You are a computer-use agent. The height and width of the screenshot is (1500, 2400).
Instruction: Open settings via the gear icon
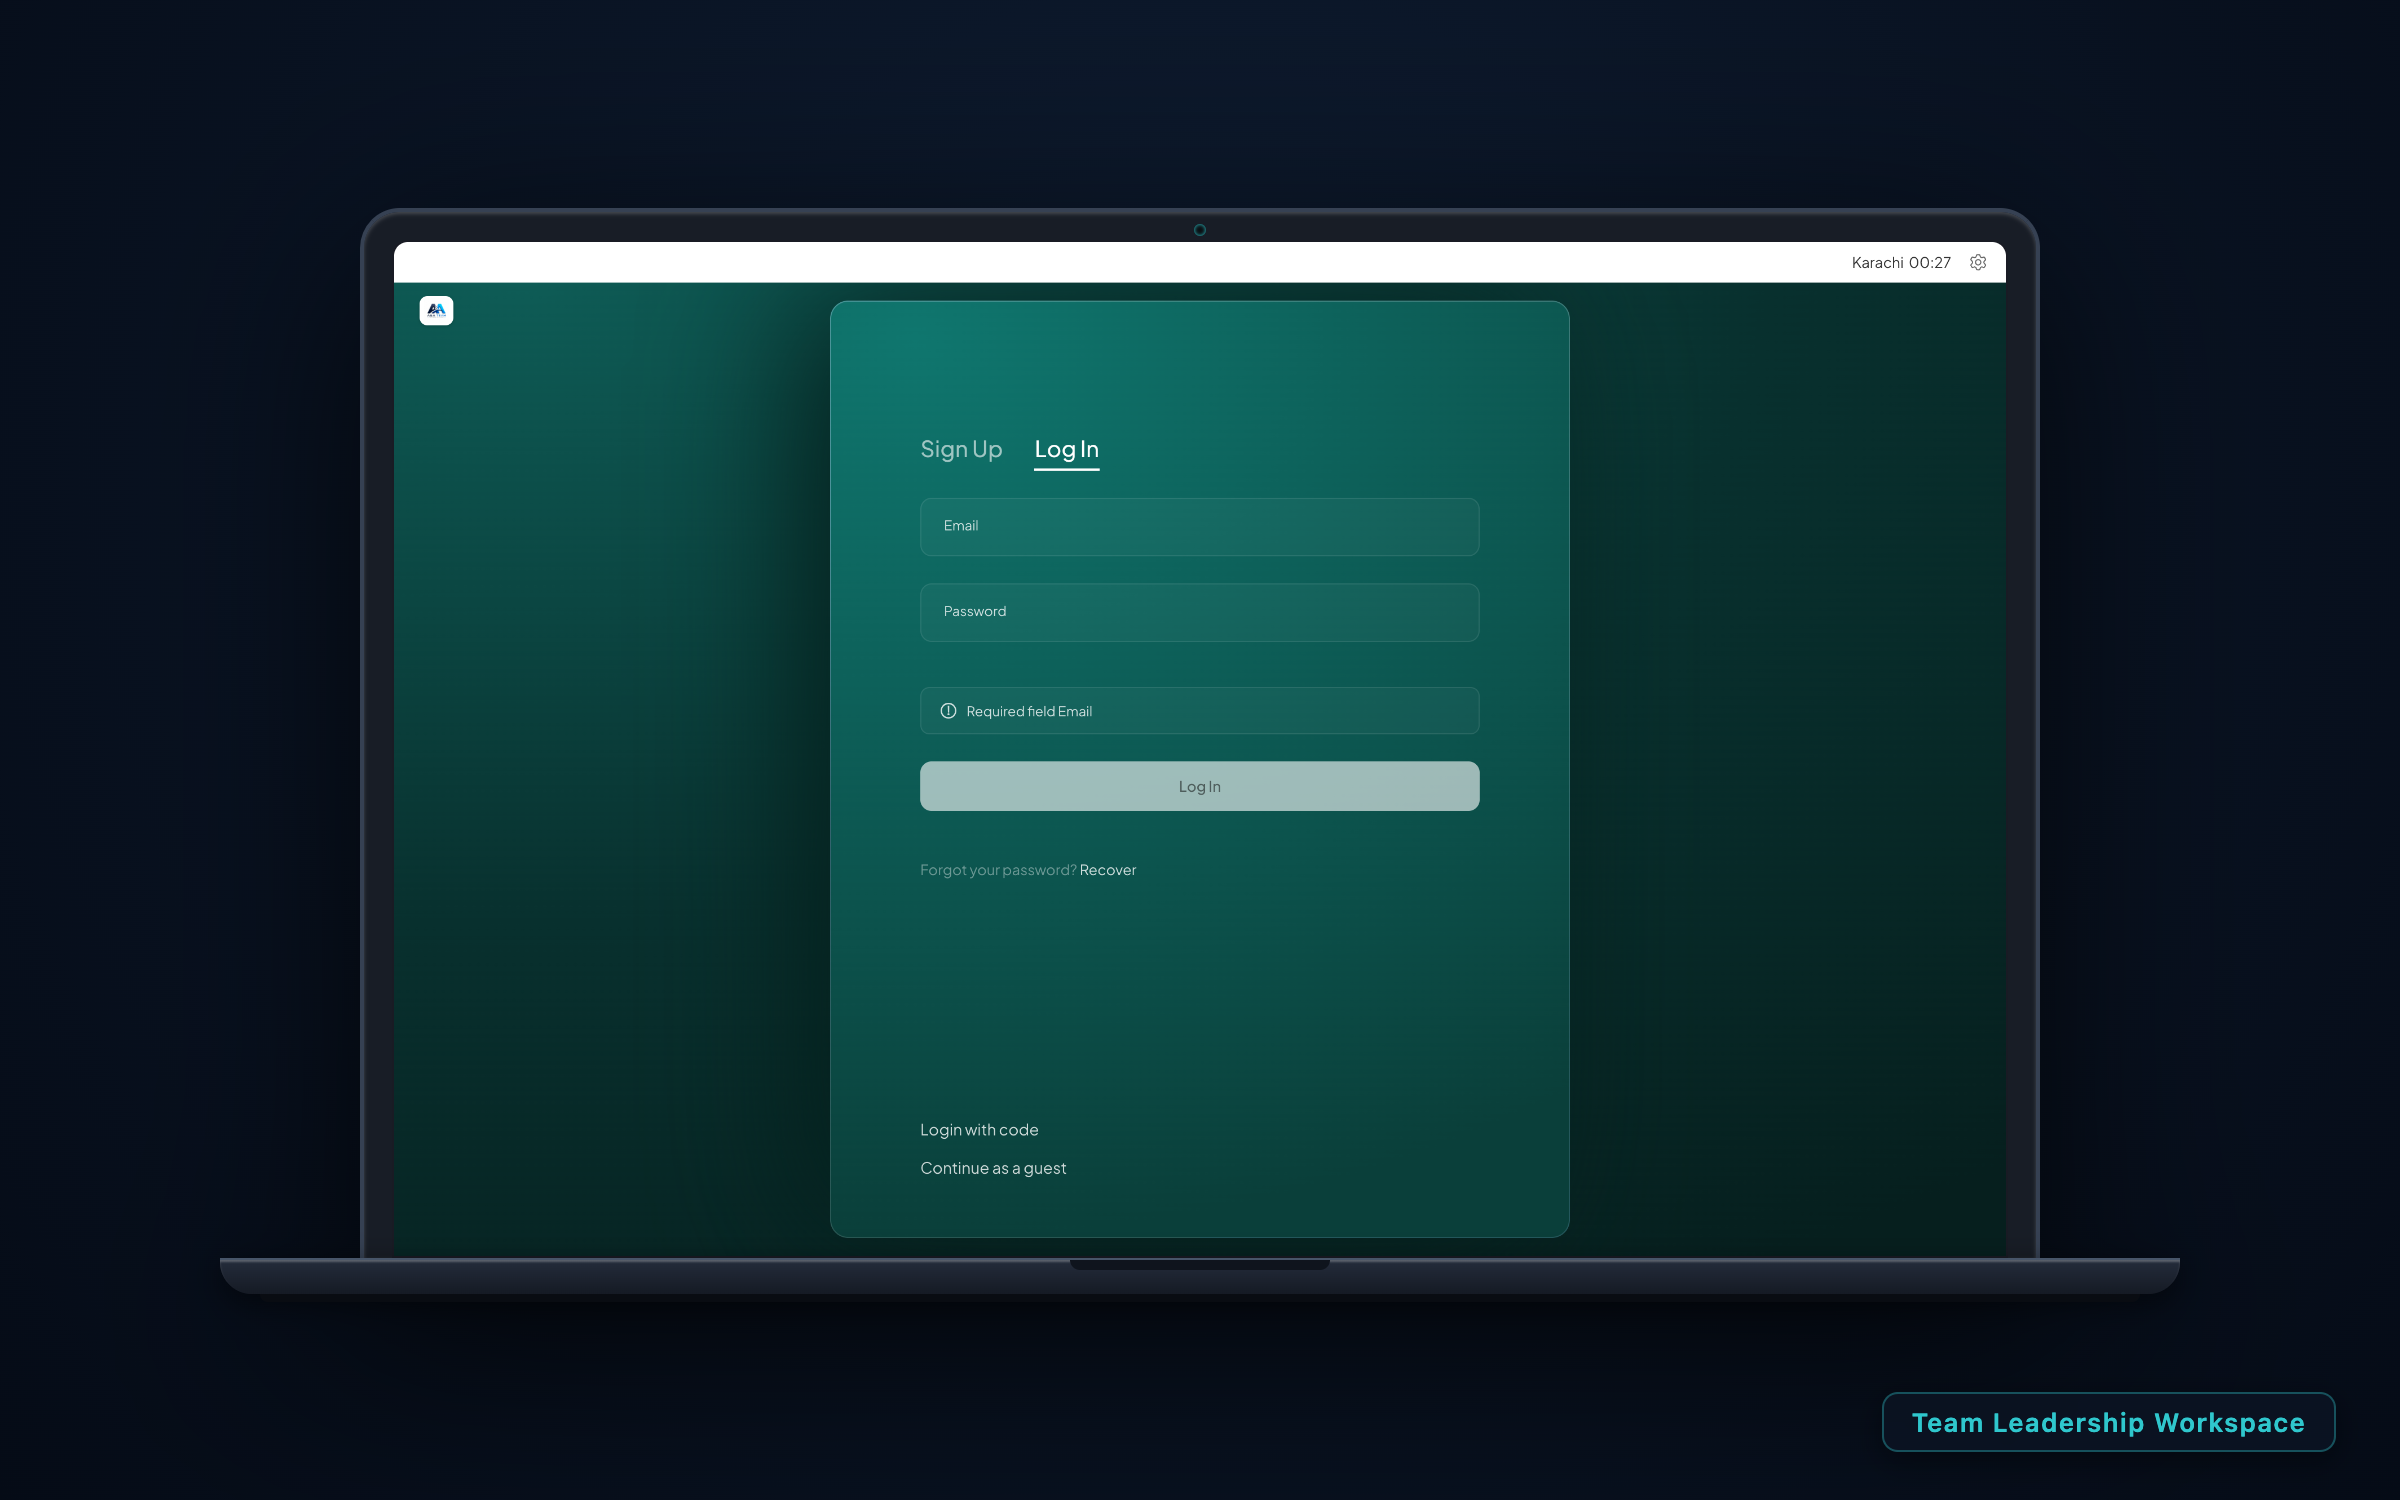pyautogui.click(x=1977, y=262)
